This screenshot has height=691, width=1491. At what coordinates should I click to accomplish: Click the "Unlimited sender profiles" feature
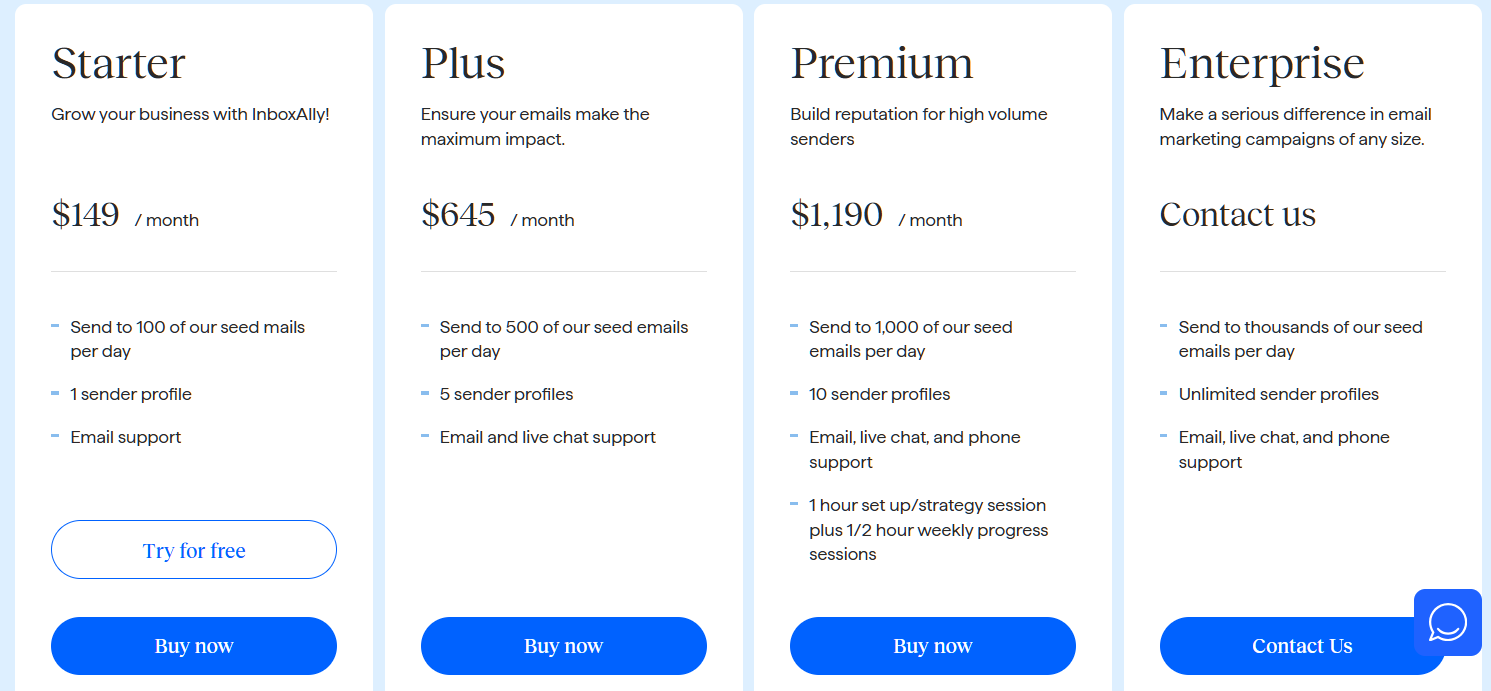pyautogui.click(x=1278, y=394)
